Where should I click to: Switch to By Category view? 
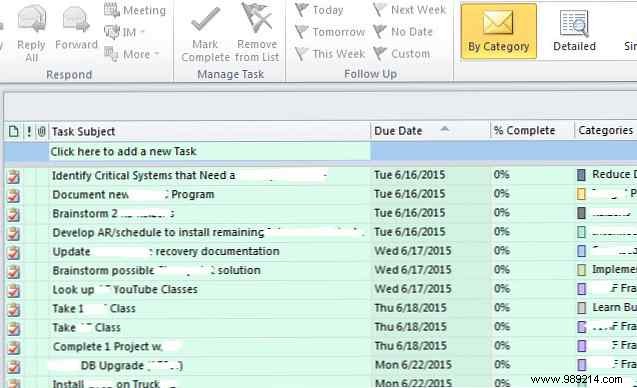pyautogui.click(x=498, y=31)
